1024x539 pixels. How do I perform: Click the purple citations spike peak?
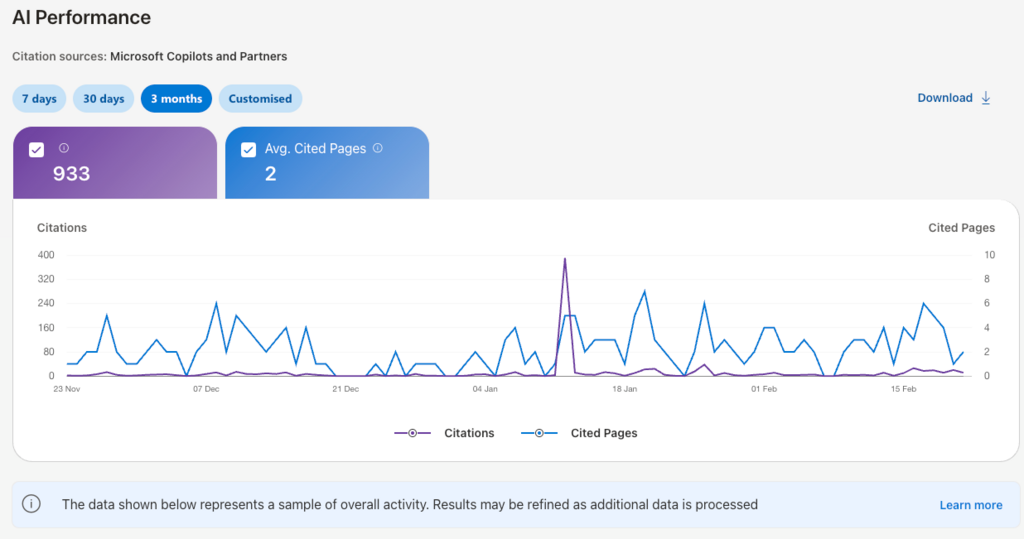[565, 259]
